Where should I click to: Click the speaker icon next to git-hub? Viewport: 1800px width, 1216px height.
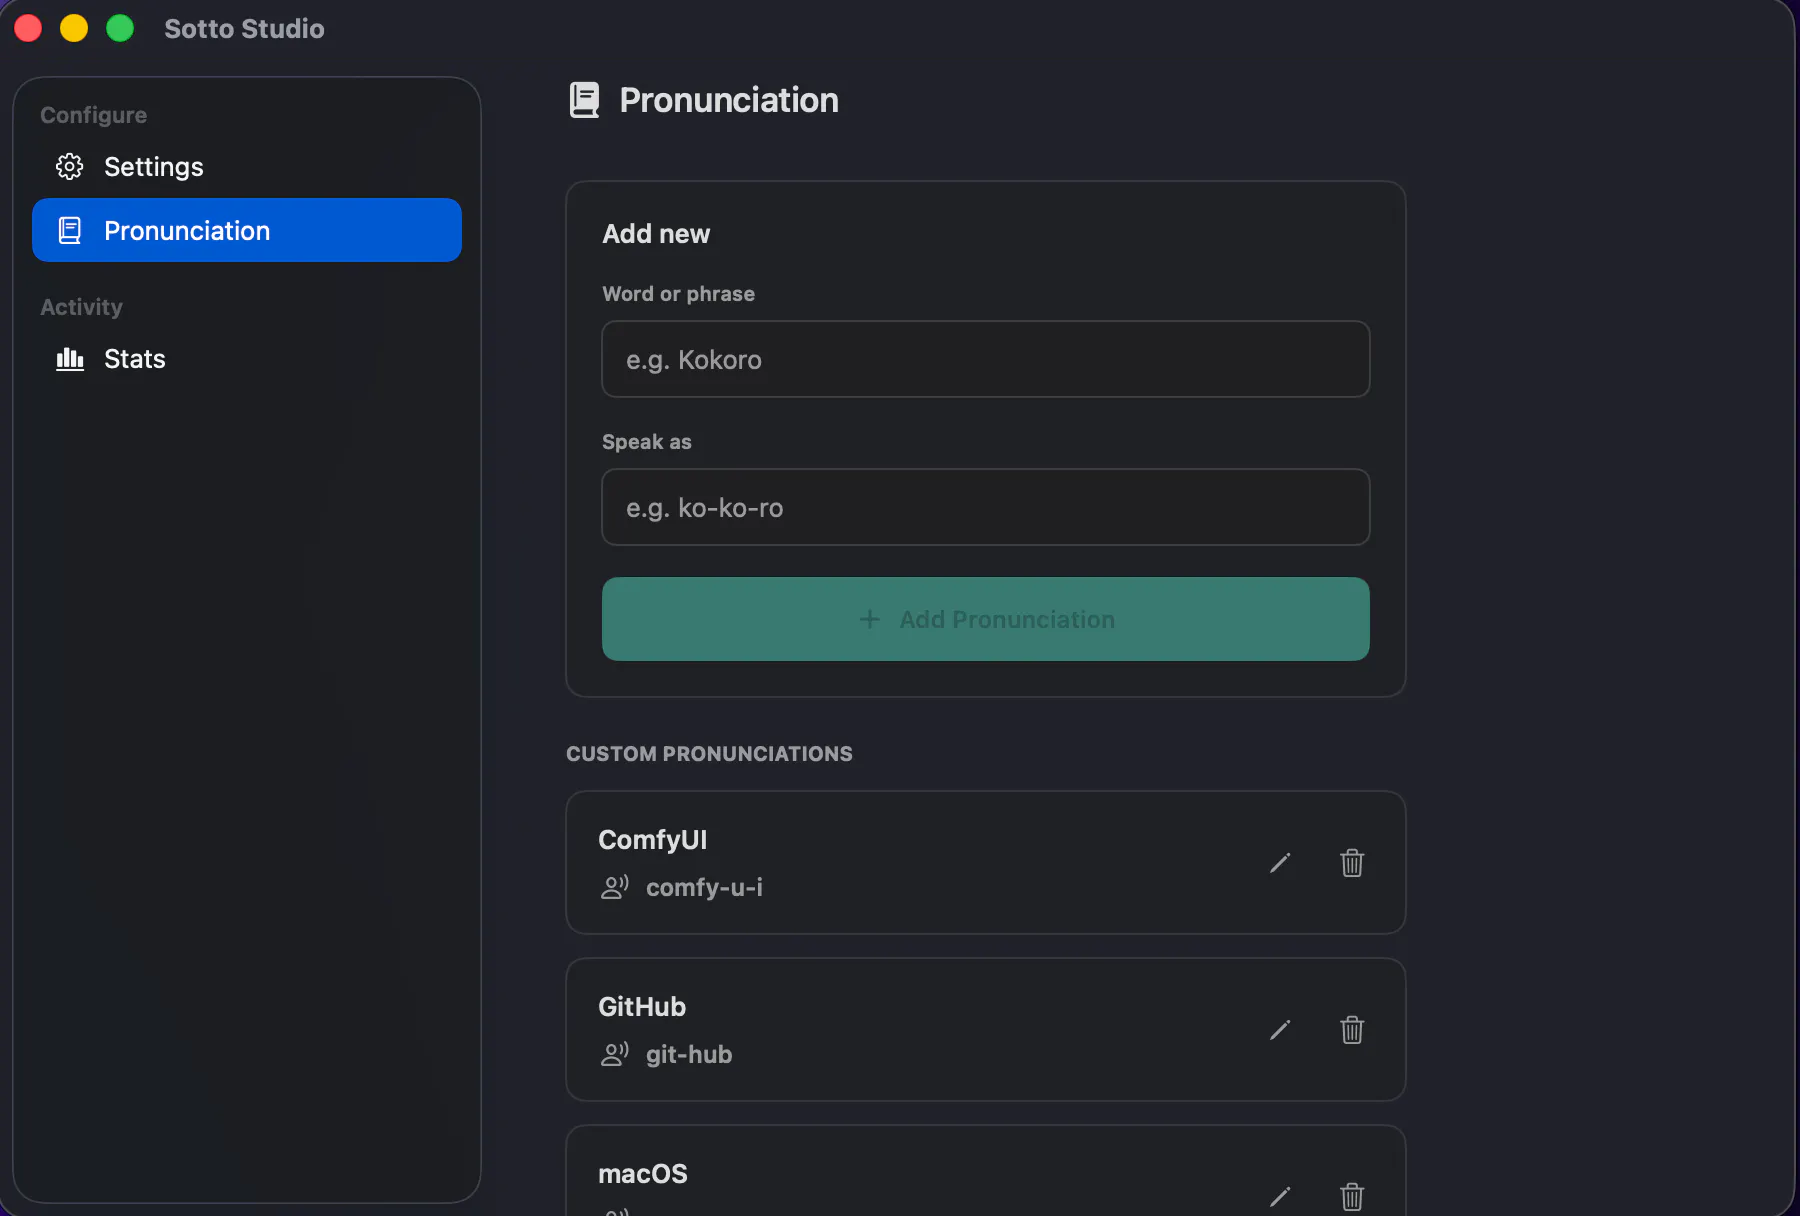pyautogui.click(x=614, y=1054)
